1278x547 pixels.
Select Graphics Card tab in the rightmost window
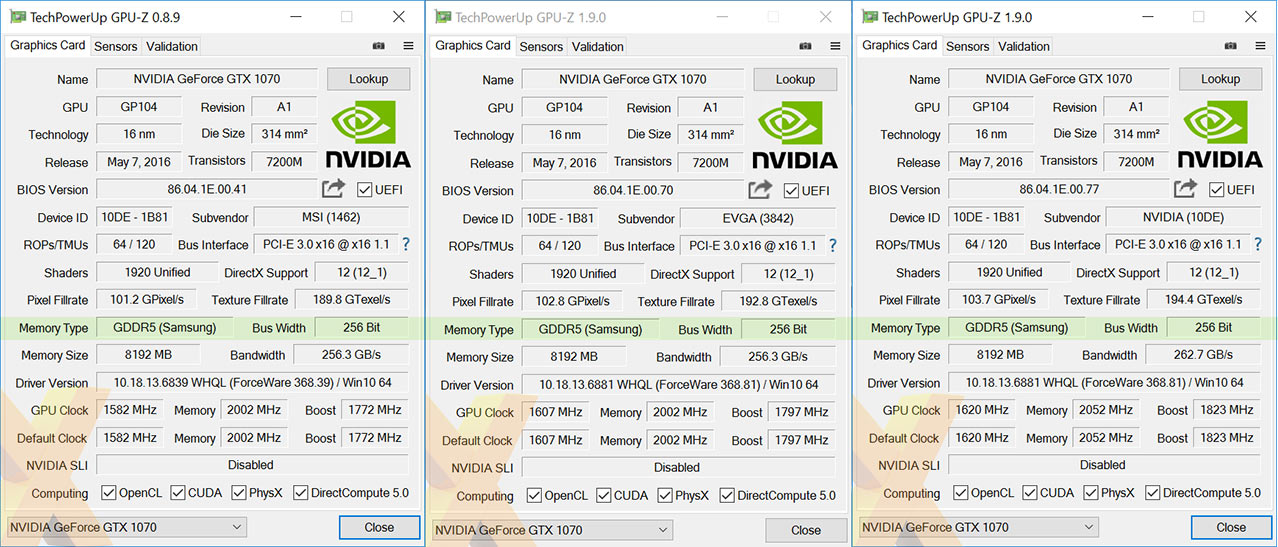click(900, 45)
